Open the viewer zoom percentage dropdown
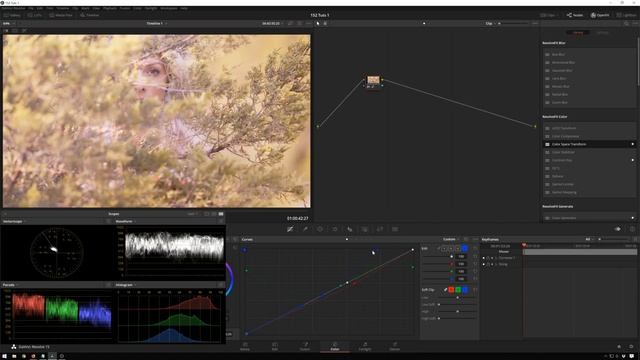Image resolution: width=640 pixels, height=360 pixels. point(8,24)
